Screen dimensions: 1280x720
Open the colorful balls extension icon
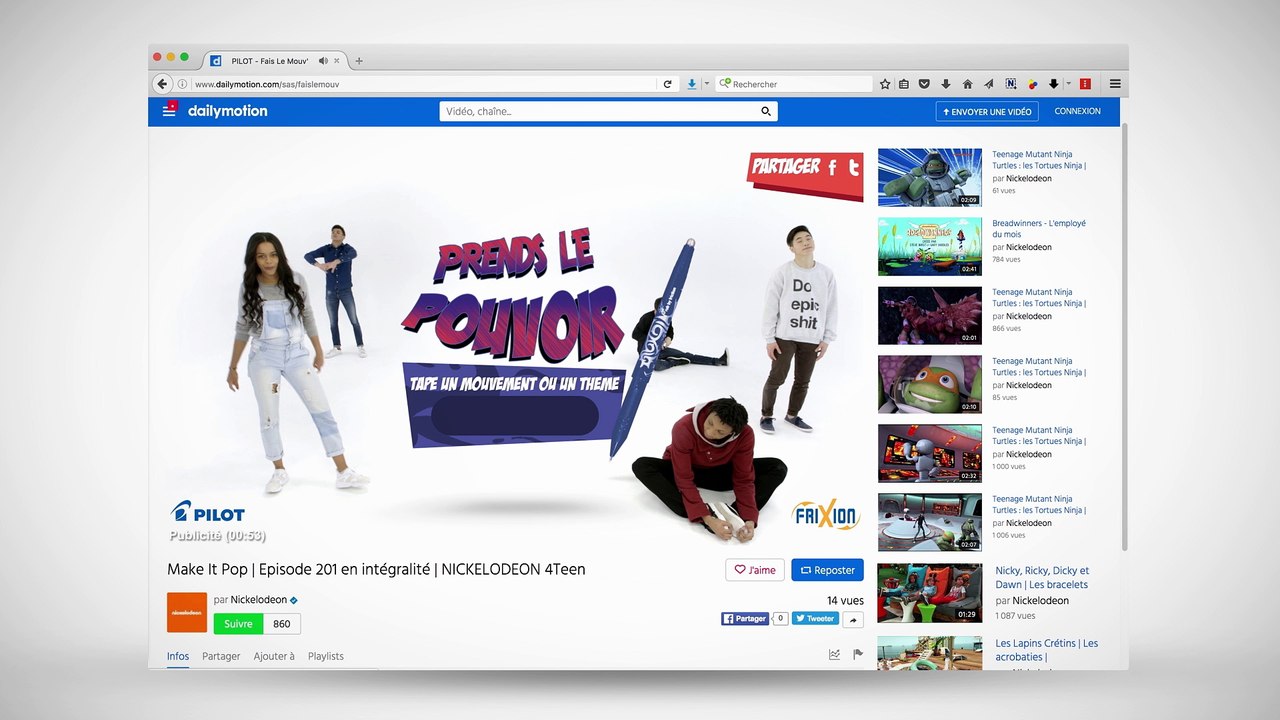1032,84
